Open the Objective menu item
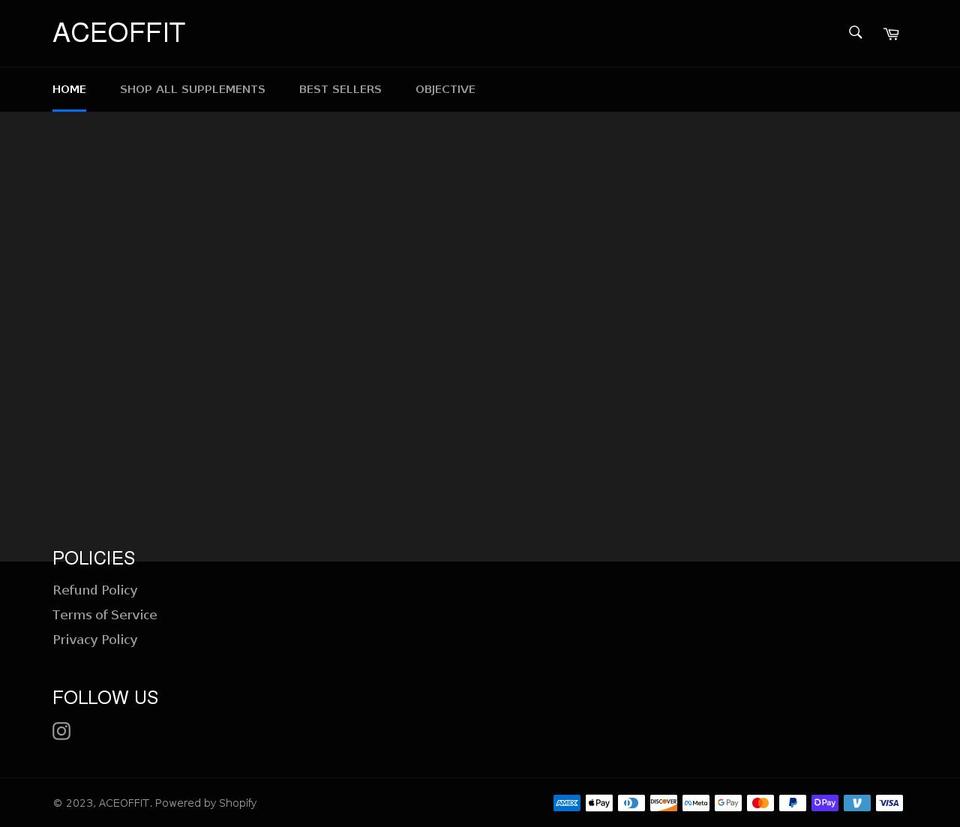The height and width of the screenshot is (827, 960). [x=445, y=89]
